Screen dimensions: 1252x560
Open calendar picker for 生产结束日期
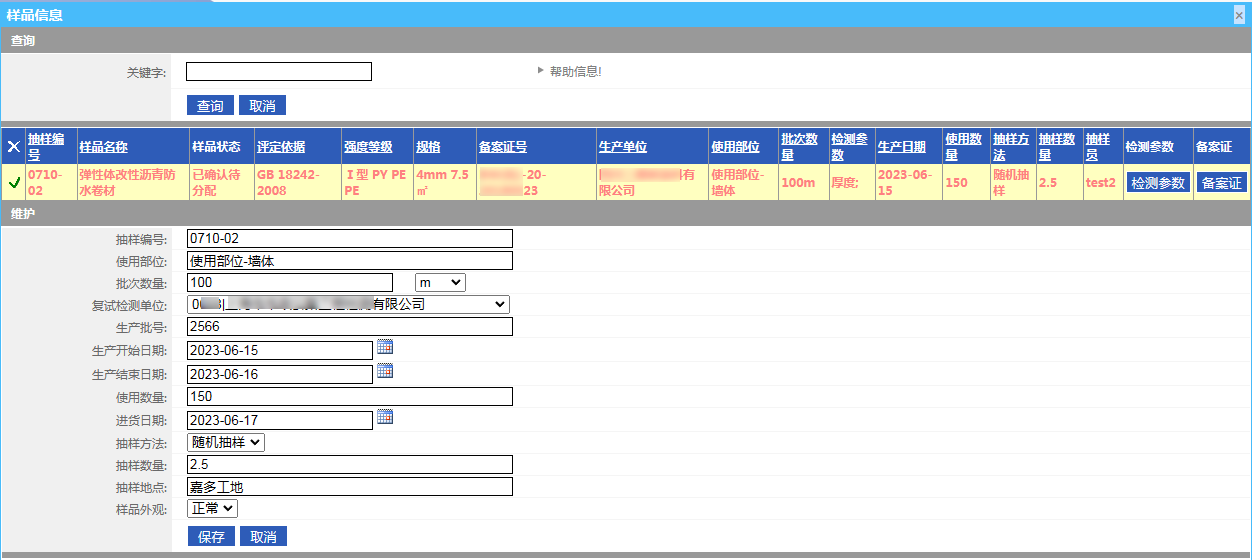point(385,371)
